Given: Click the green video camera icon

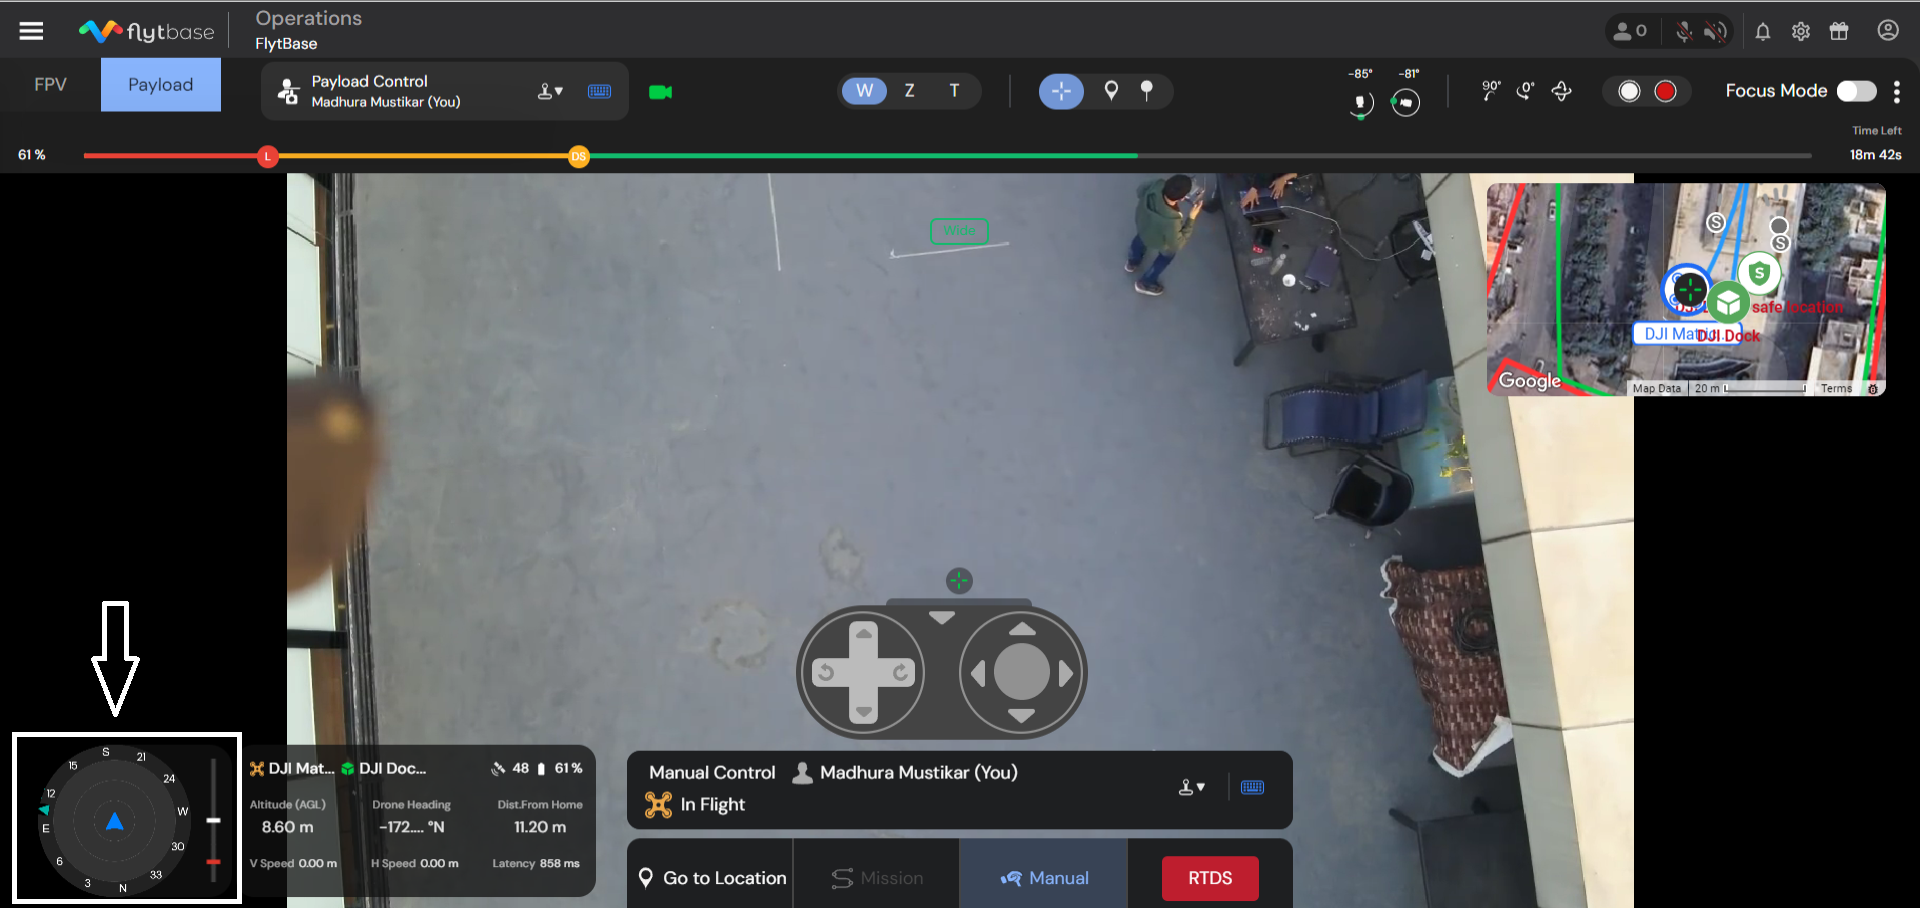Looking at the screenshot, I should (660, 92).
